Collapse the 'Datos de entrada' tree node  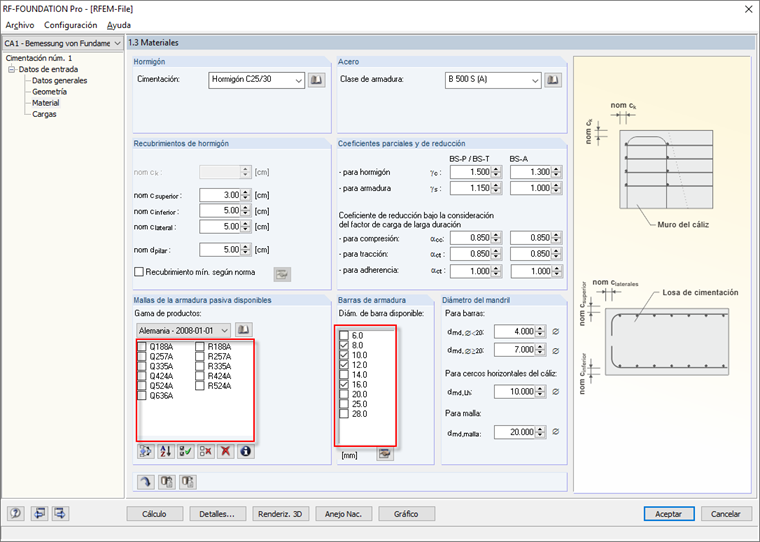tap(12, 69)
